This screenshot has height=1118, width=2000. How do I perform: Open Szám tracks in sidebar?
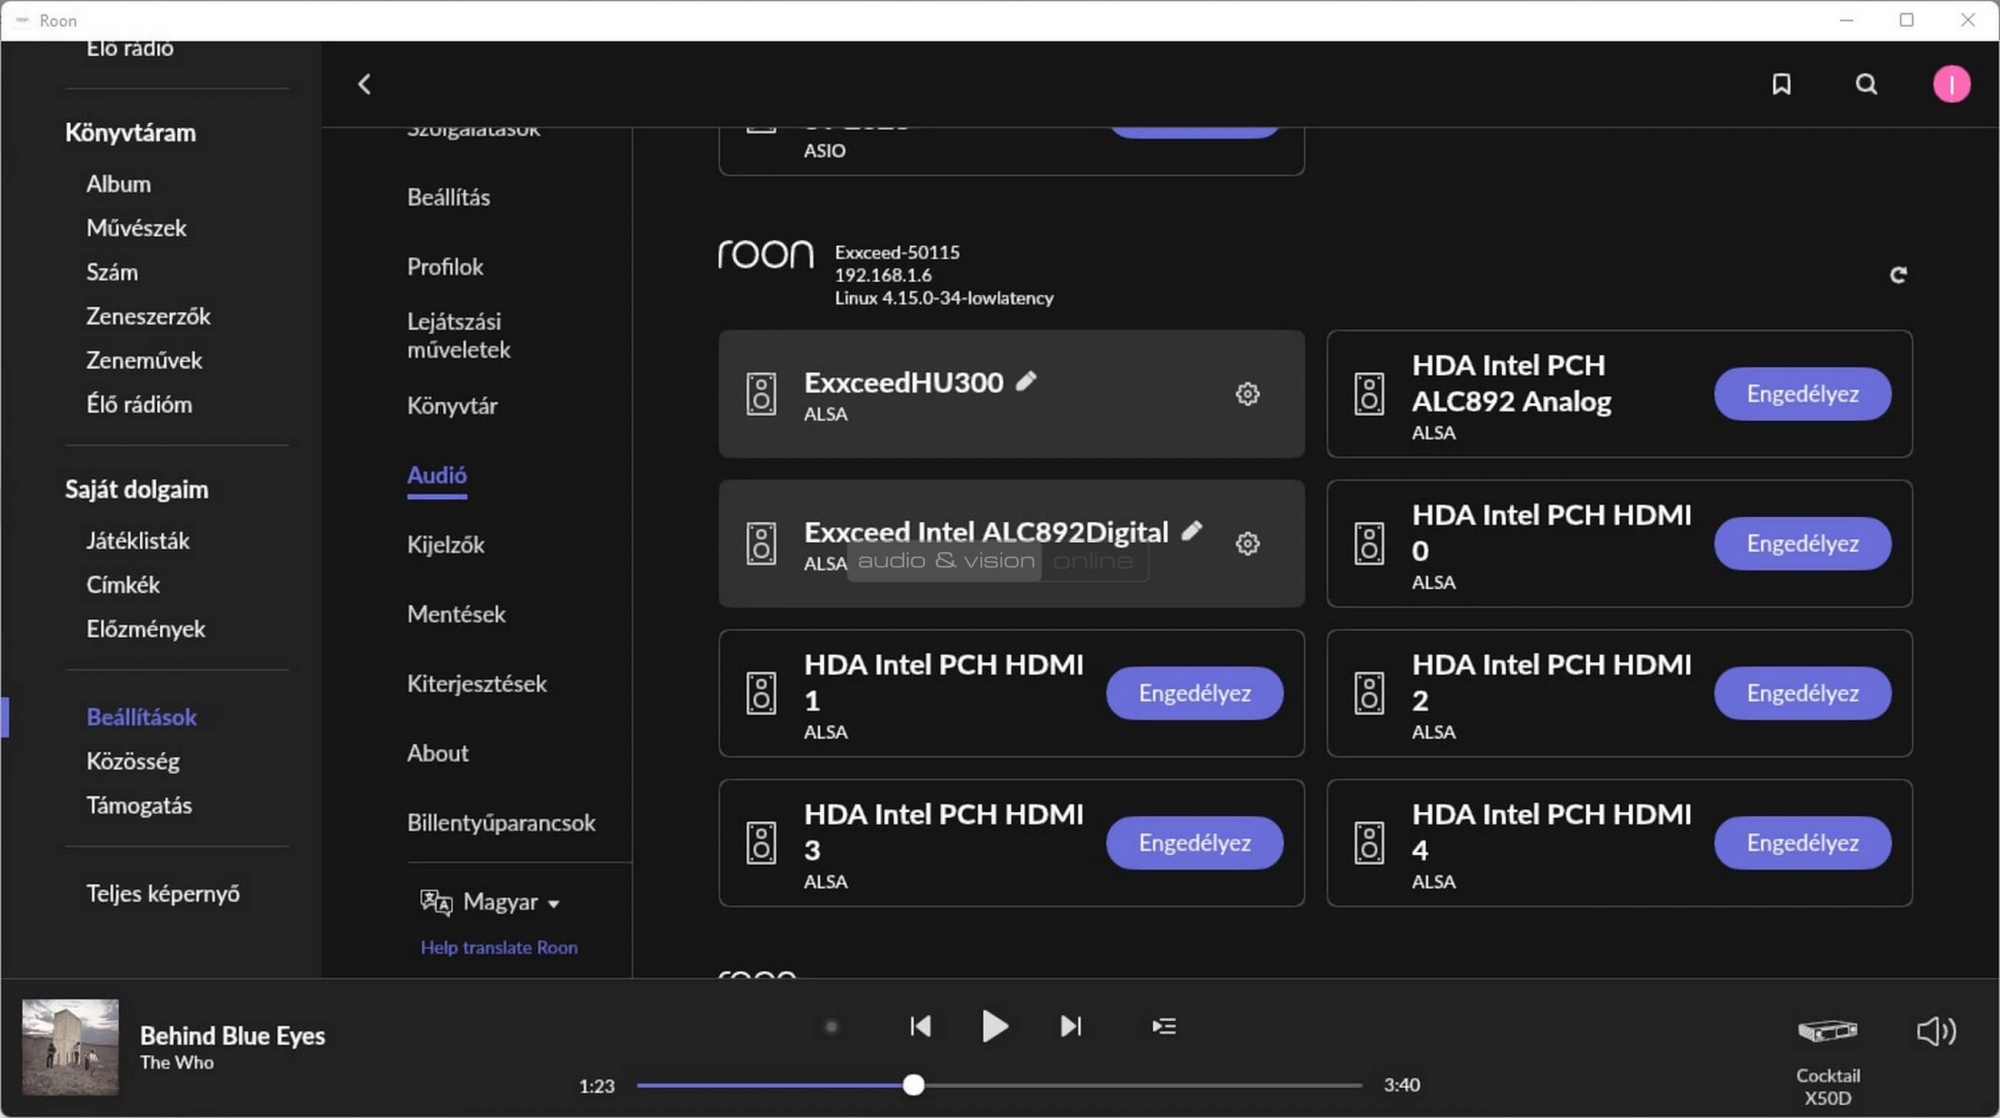click(x=112, y=272)
